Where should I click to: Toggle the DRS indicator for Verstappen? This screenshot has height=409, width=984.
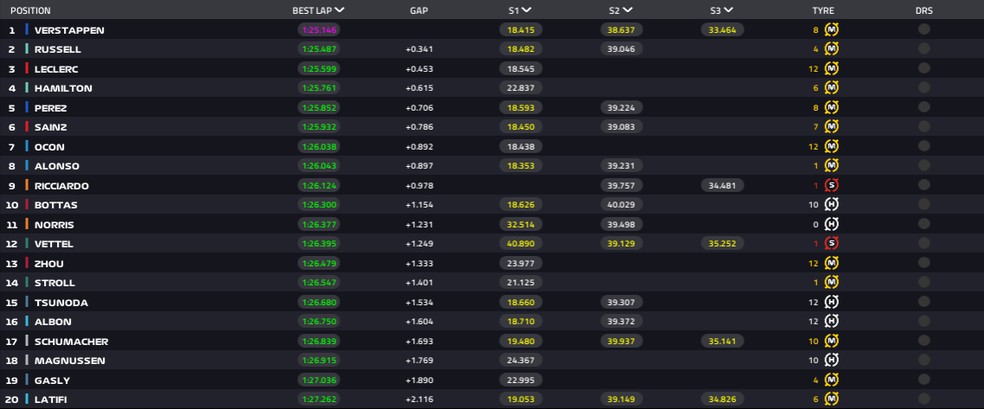[x=924, y=30]
